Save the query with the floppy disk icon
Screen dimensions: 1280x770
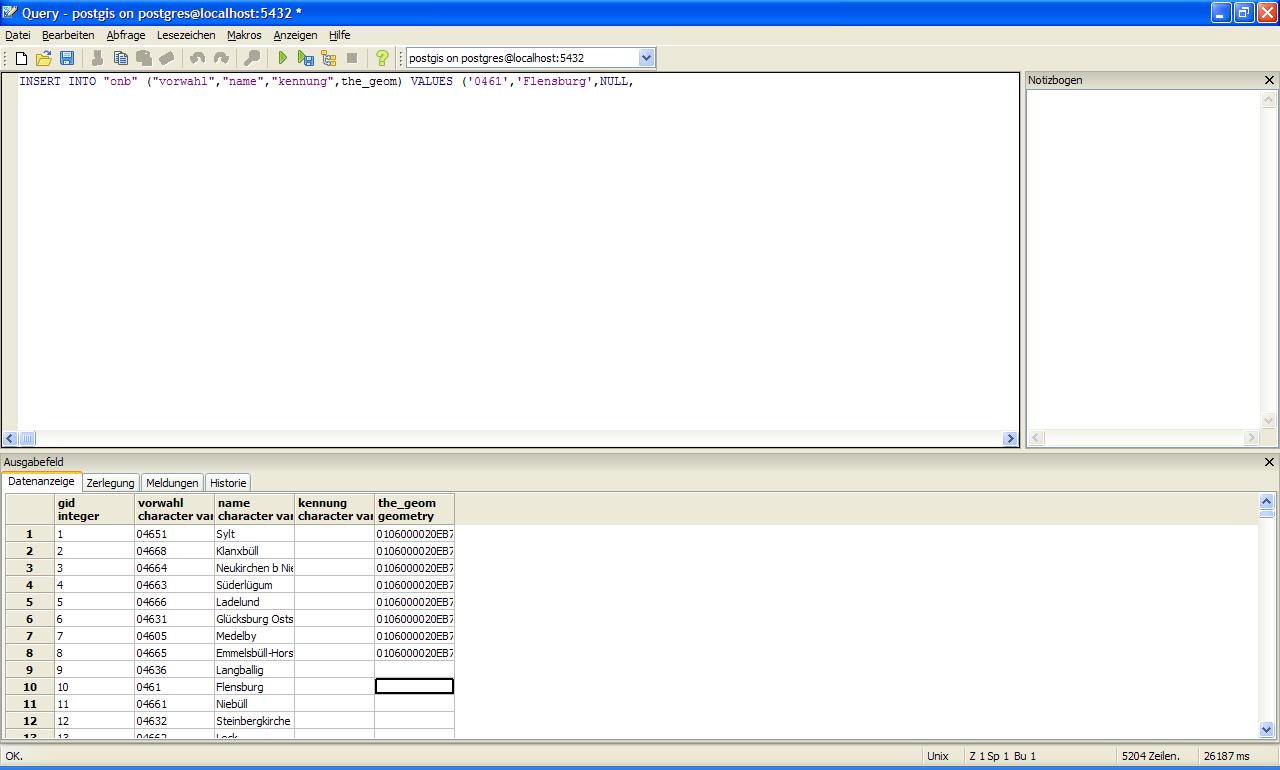click(66, 58)
